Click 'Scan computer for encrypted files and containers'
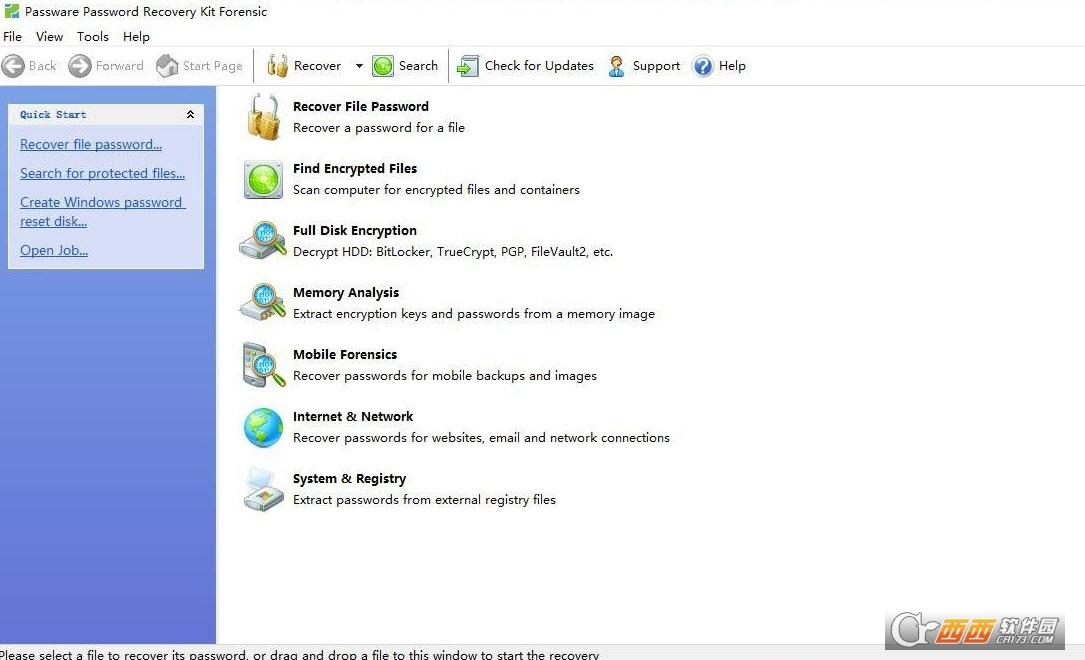 [x=436, y=190]
